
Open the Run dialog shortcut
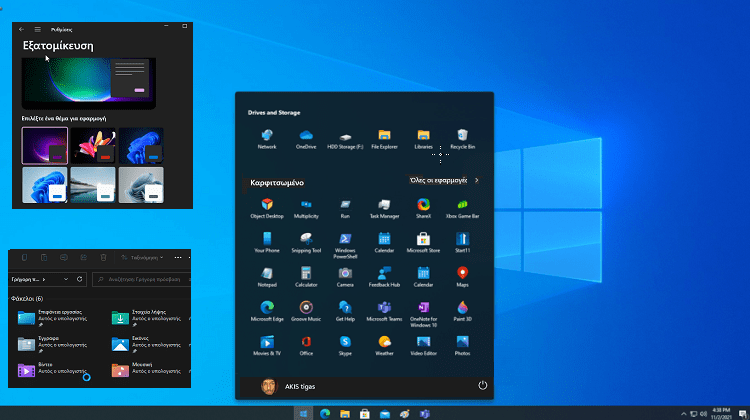(x=345, y=209)
